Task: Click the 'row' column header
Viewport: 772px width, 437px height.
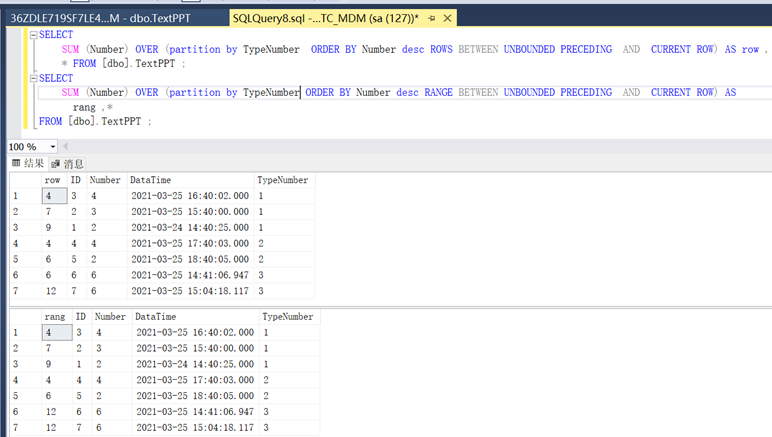Action: (54, 180)
